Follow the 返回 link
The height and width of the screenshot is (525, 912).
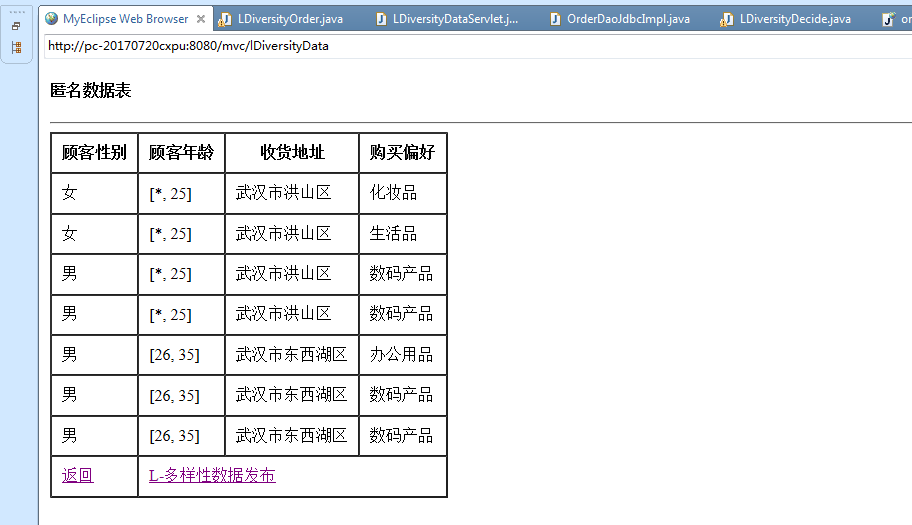77,476
